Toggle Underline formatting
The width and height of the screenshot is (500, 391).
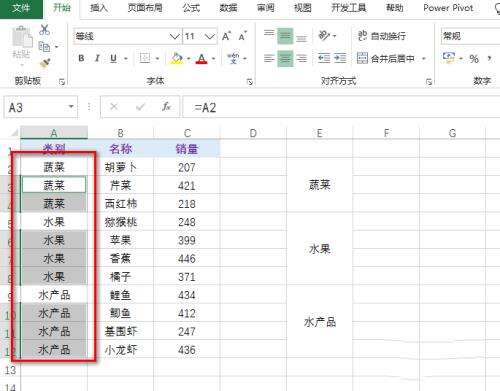point(113,58)
